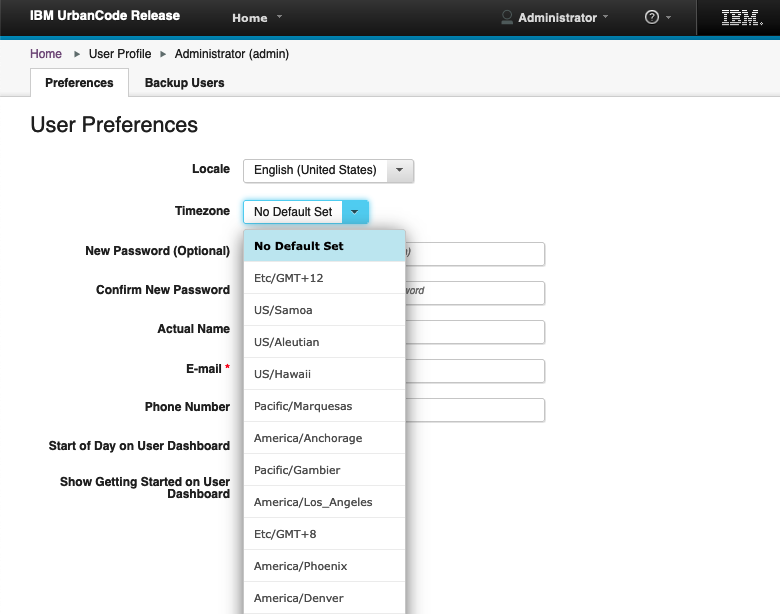Click the New Password input field
Viewport: 780px width, 614px height.
coord(475,254)
